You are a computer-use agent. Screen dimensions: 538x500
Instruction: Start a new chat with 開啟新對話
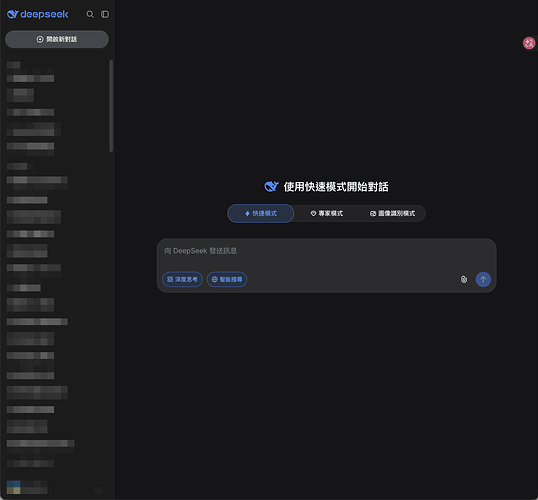pos(57,39)
